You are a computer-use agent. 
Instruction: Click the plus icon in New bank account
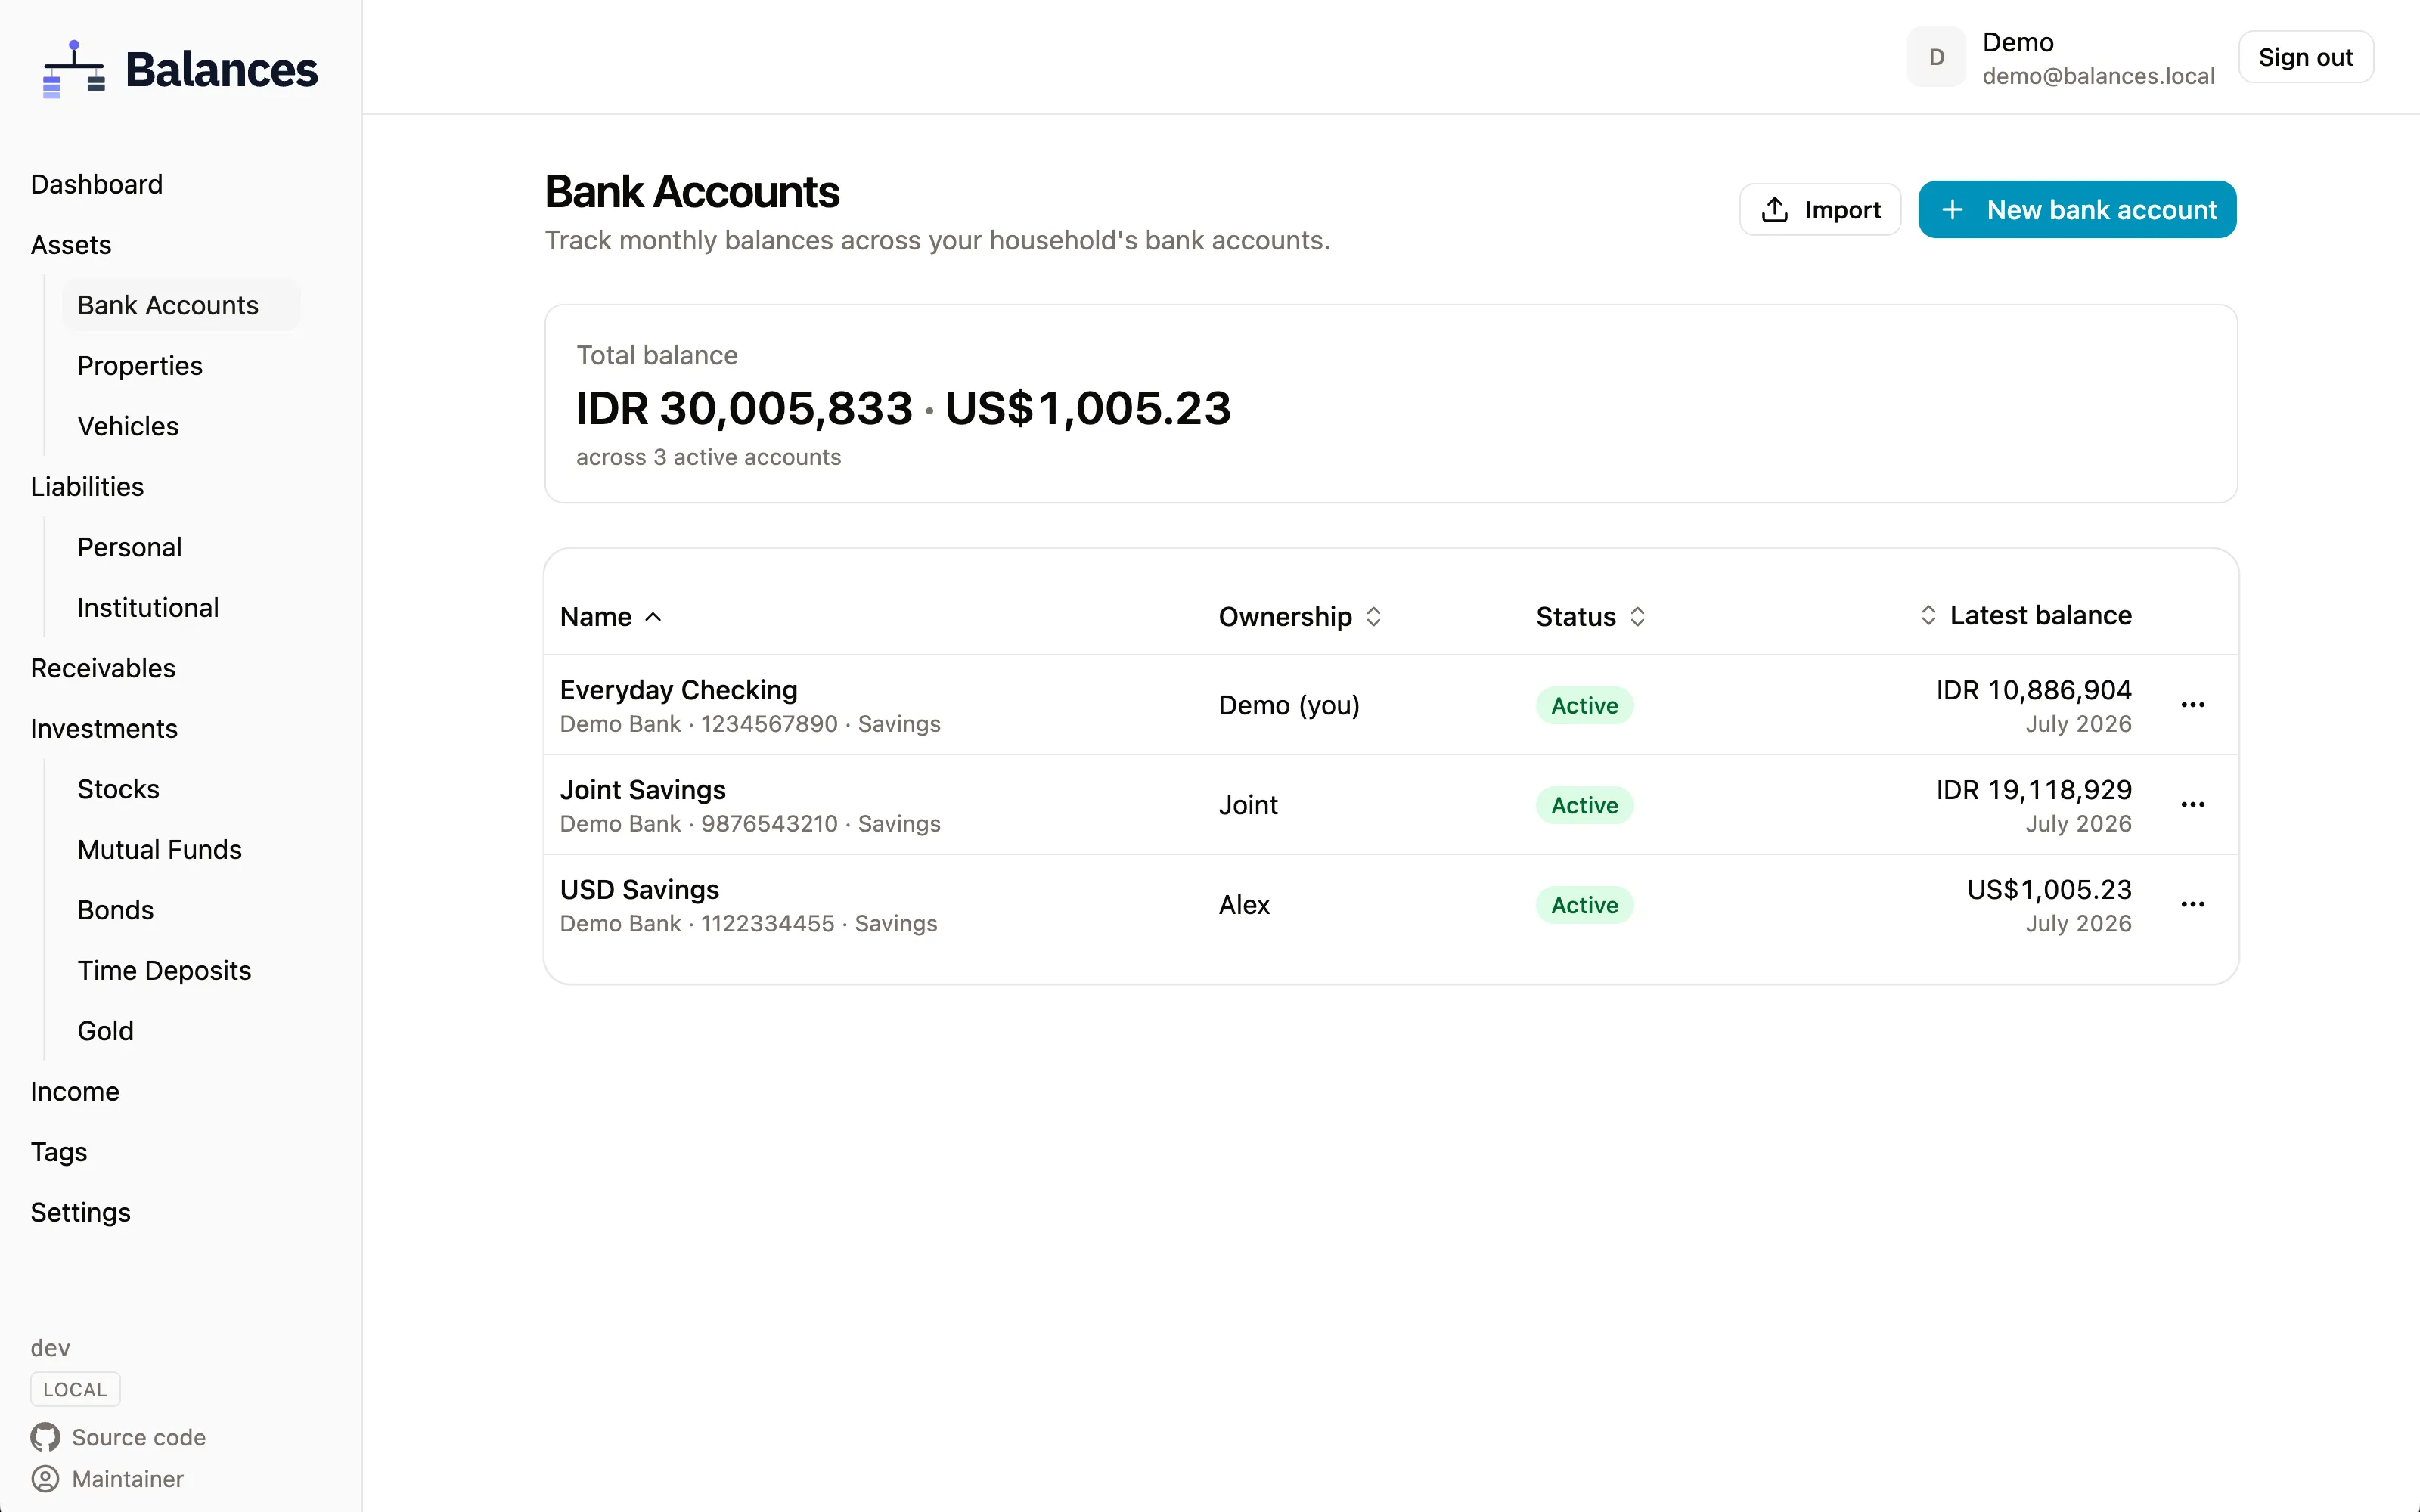point(1952,210)
